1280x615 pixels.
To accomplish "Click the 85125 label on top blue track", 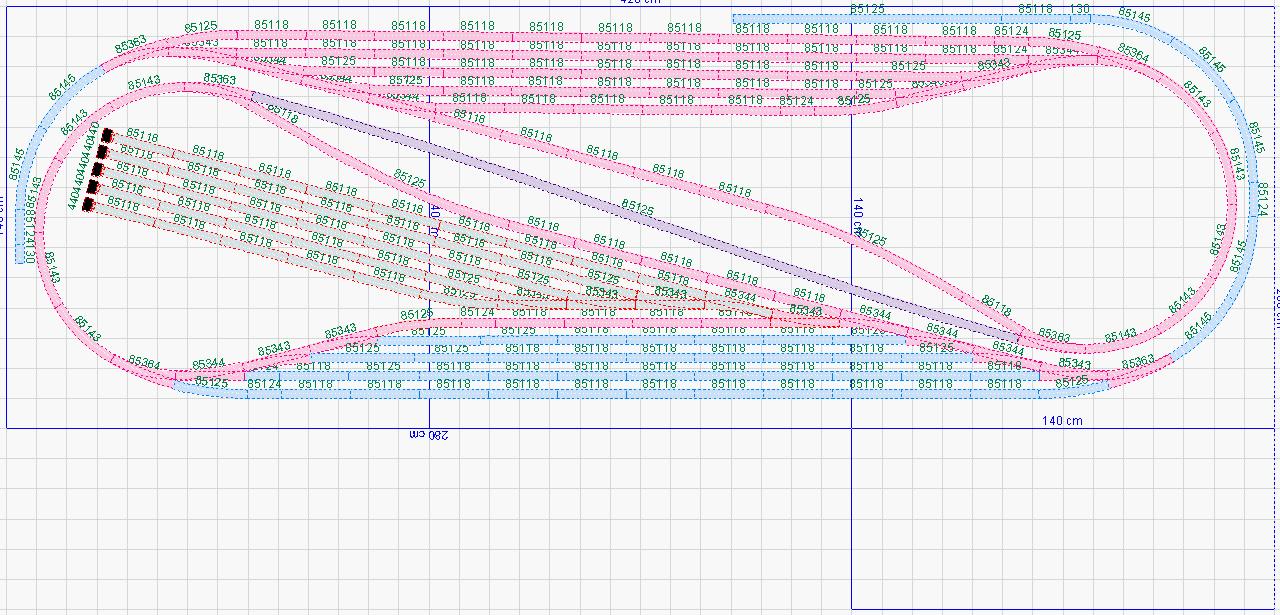I will (x=867, y=10).
